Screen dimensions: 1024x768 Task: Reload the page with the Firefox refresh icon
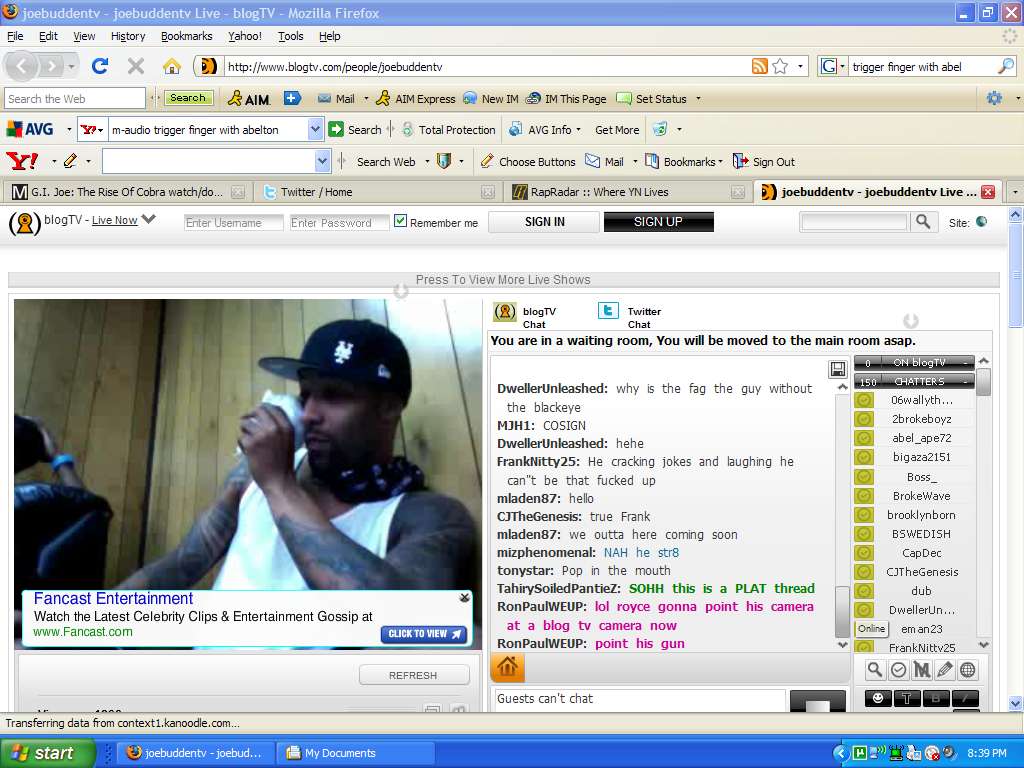100,66
